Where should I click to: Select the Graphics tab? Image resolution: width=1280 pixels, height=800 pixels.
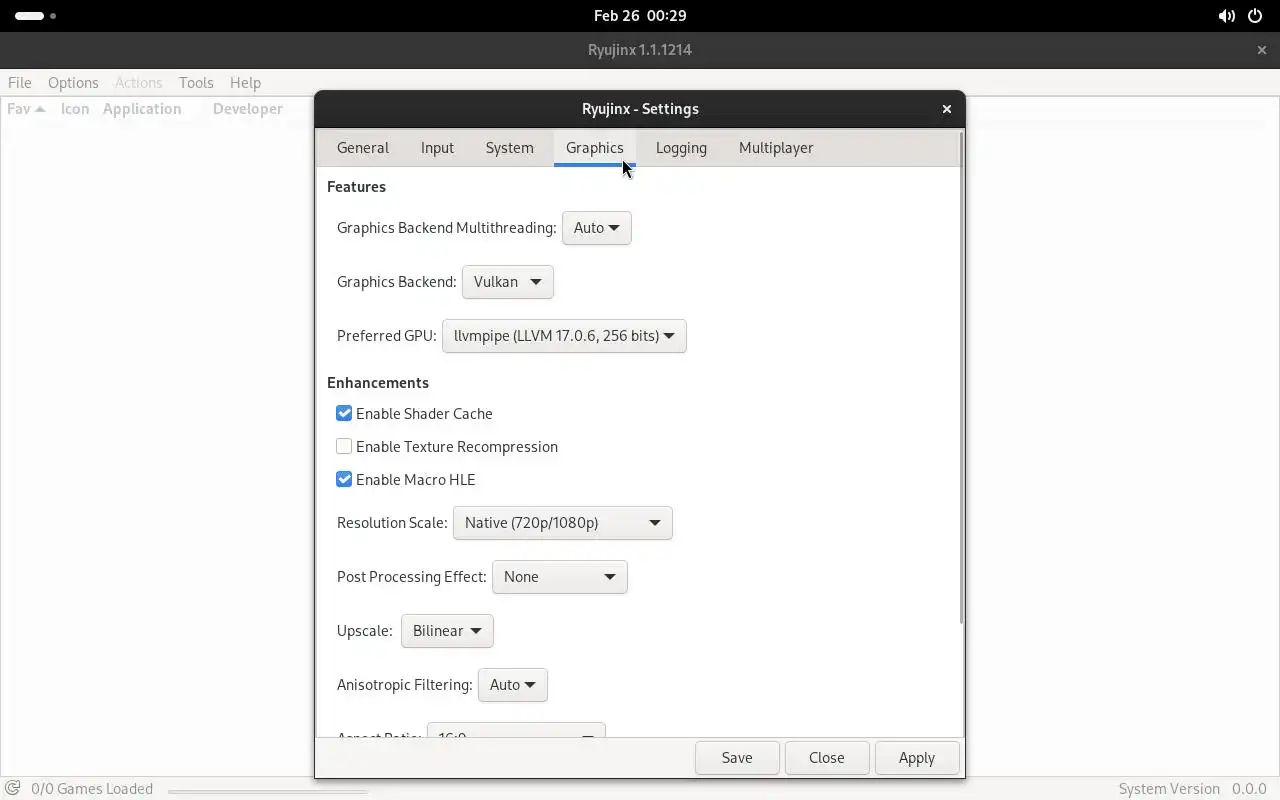coord(594,147)
